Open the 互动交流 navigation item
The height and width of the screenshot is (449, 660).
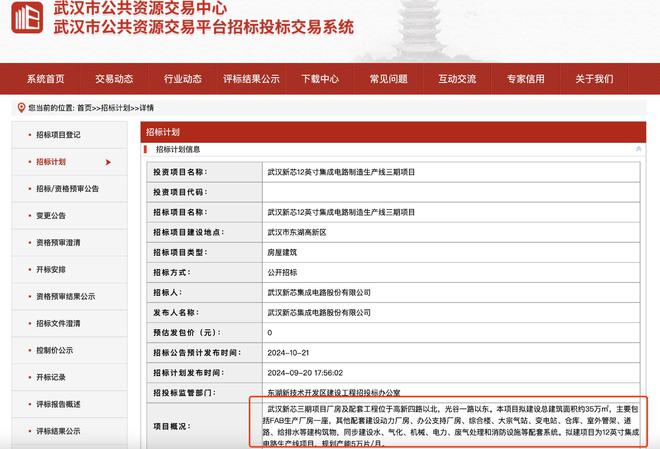[x=457, y=79]
